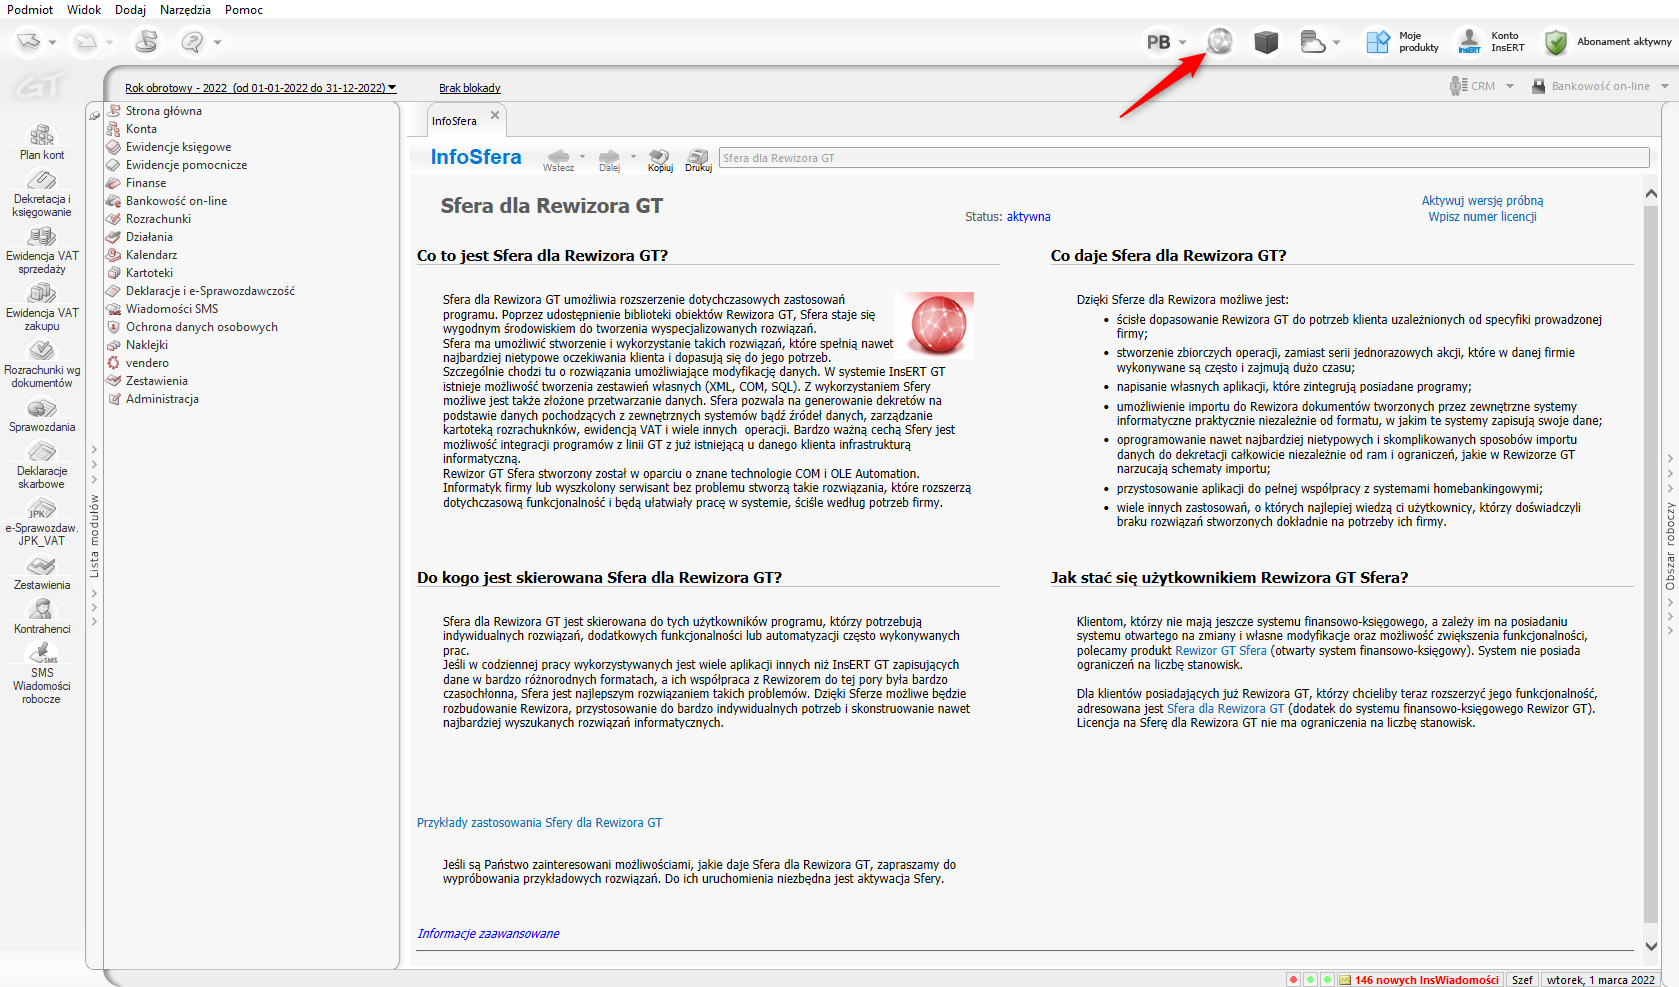This screenshot has width=1679, height=987.
Task: Expand the dropdown arrow next to Wstecz
Action: pos(583,157)
